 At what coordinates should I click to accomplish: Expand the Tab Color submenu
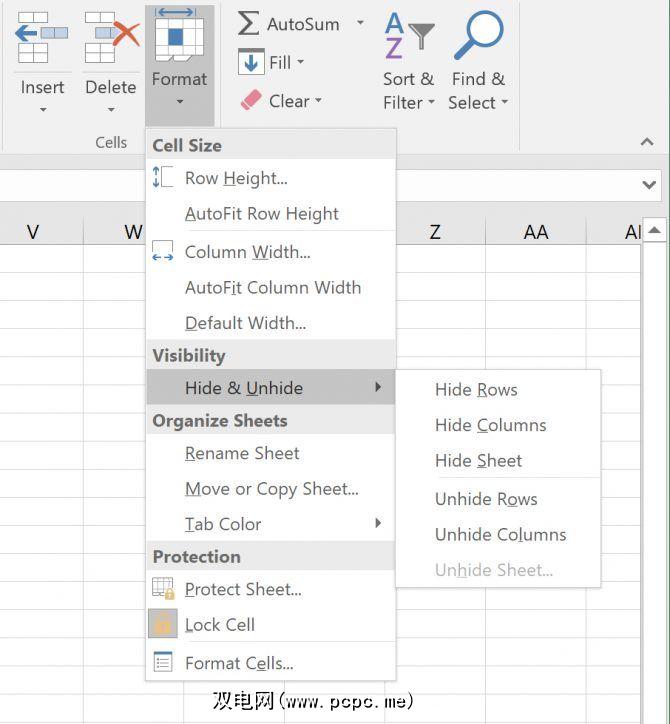point(378,523)
